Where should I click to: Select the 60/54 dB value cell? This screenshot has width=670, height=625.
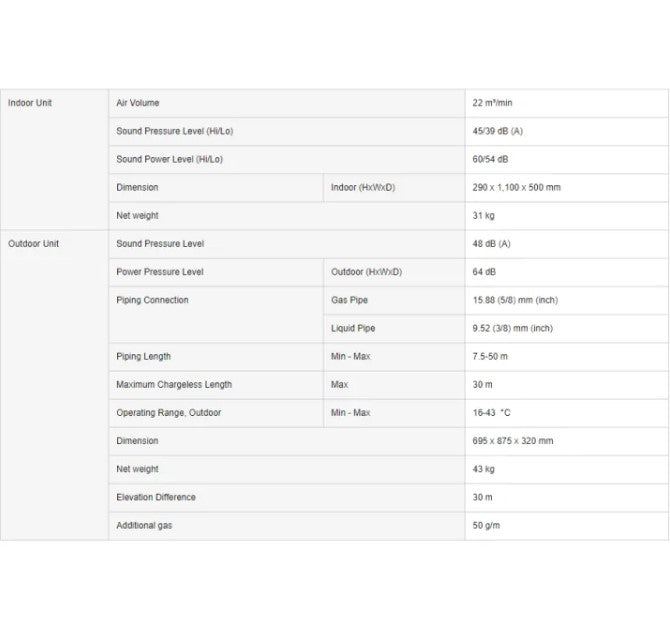pos(567,159)
